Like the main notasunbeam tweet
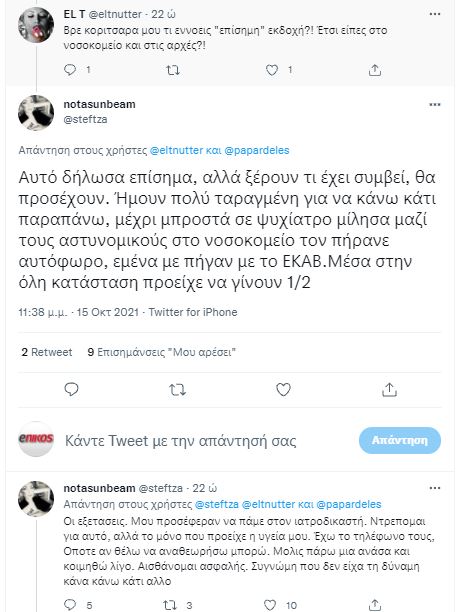 tap(283, 390)
